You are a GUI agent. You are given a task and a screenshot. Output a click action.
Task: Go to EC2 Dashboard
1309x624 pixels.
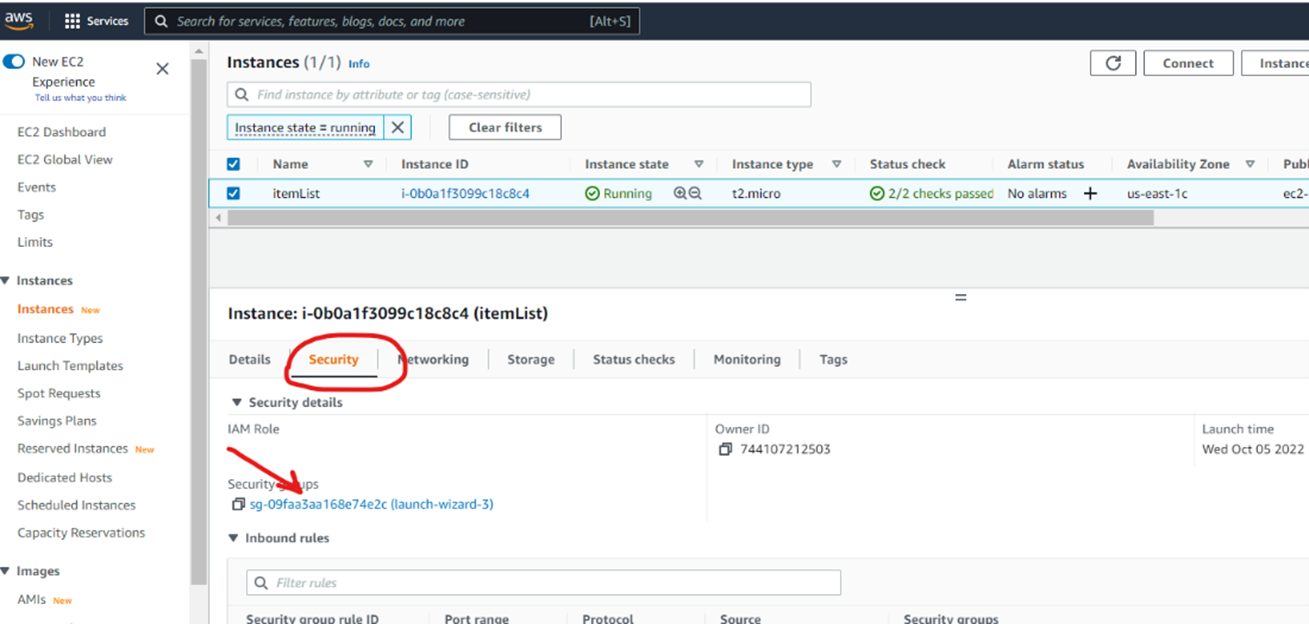(x=61, y=132)
